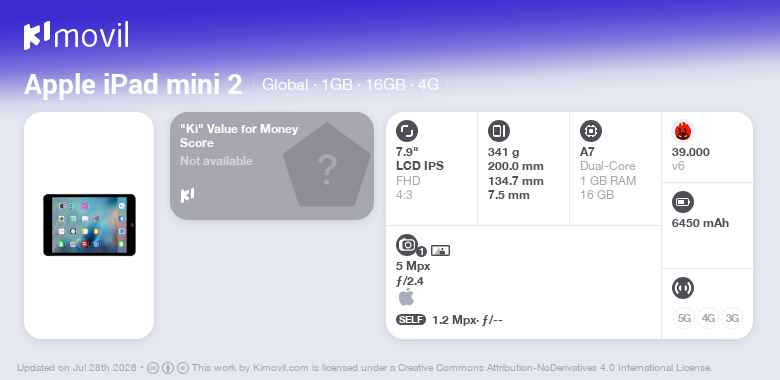
Task: Click the screen size display icon
Action: [407, 131]
